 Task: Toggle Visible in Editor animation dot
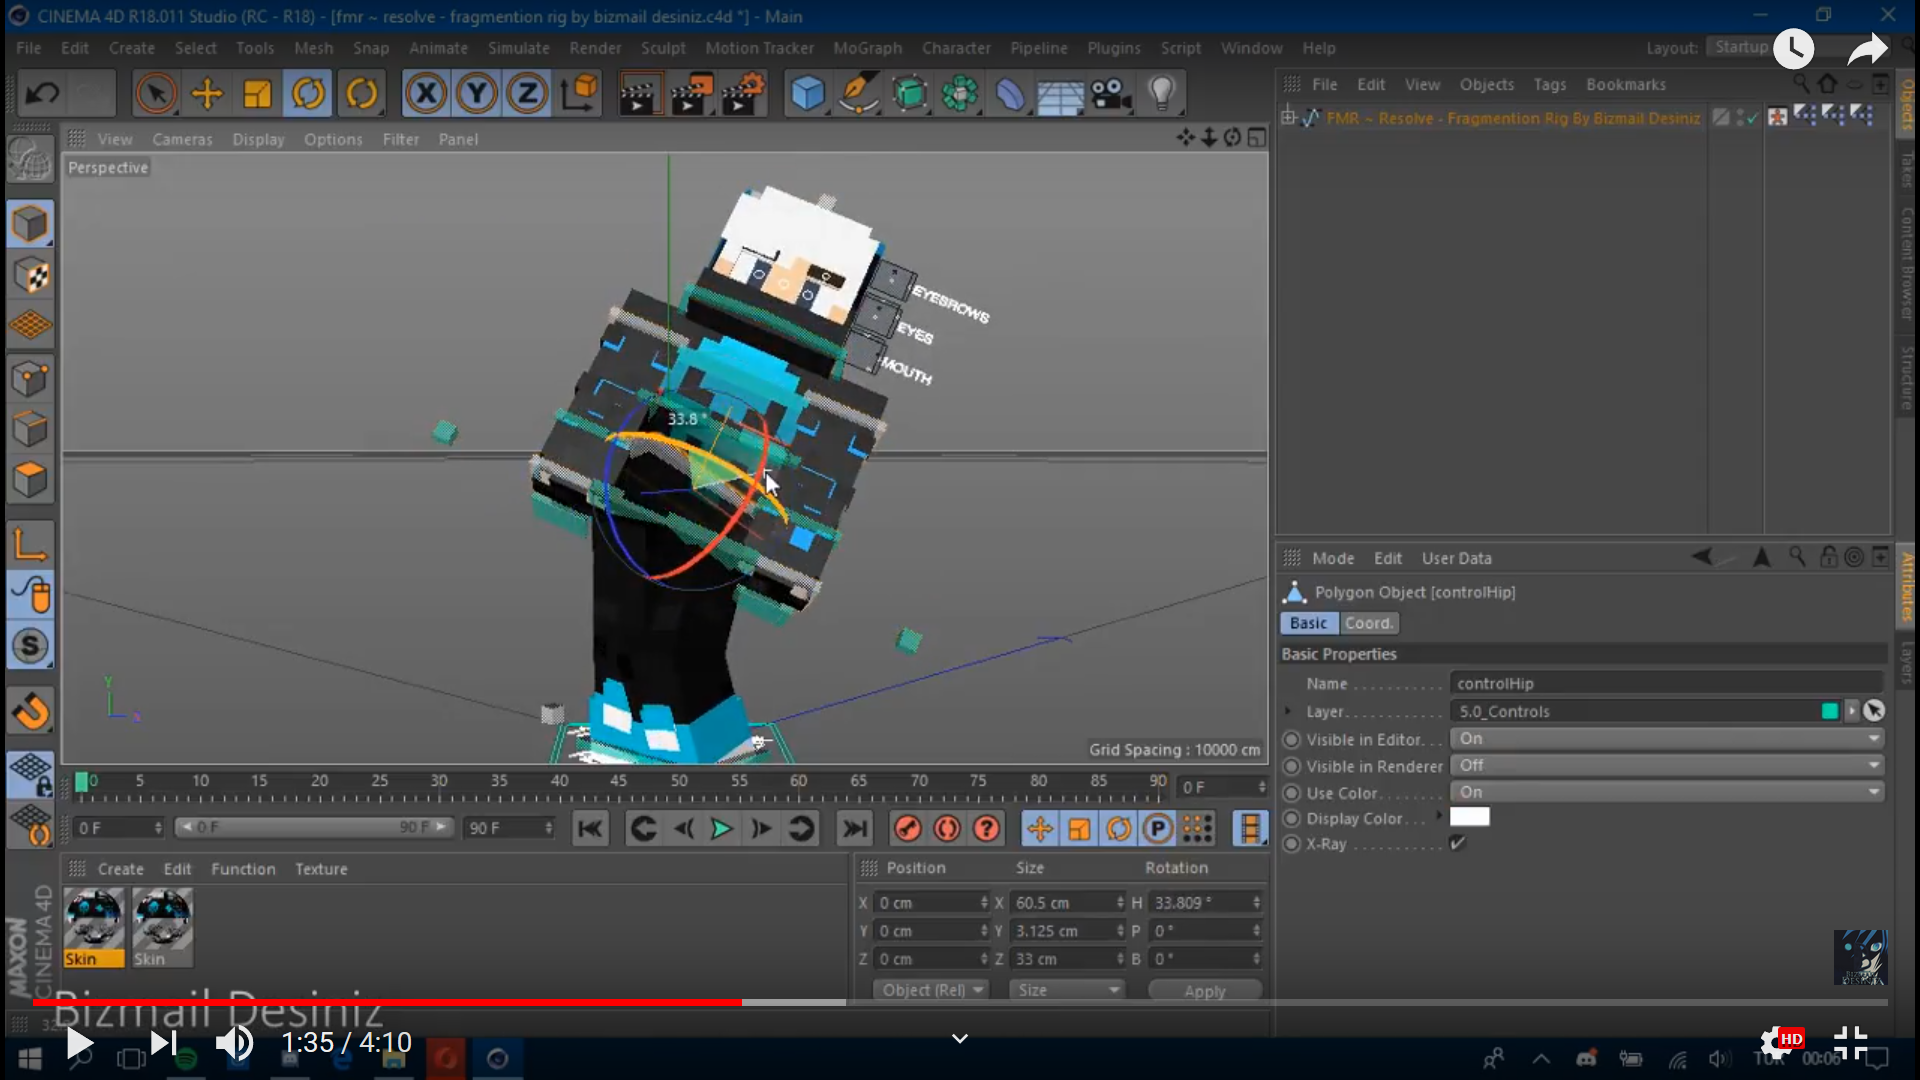pyautogui.click(x=1292, y=740)
